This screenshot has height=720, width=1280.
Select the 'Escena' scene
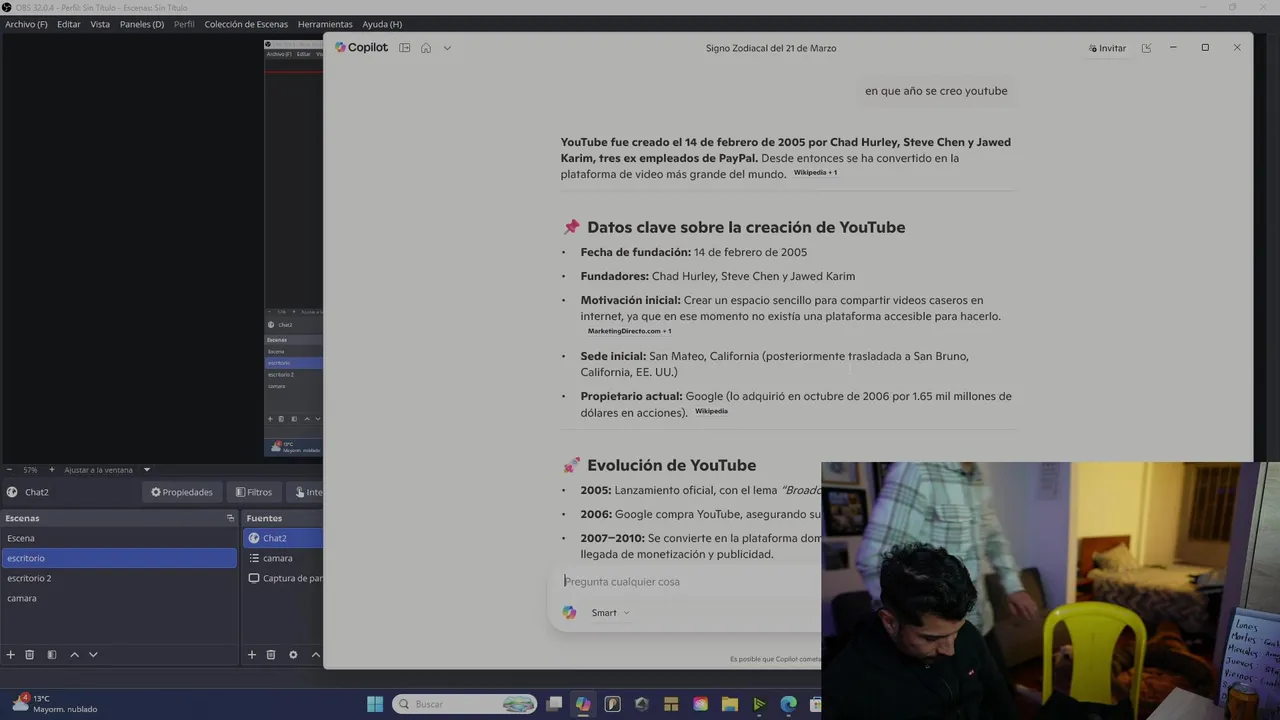click(119, 538)
